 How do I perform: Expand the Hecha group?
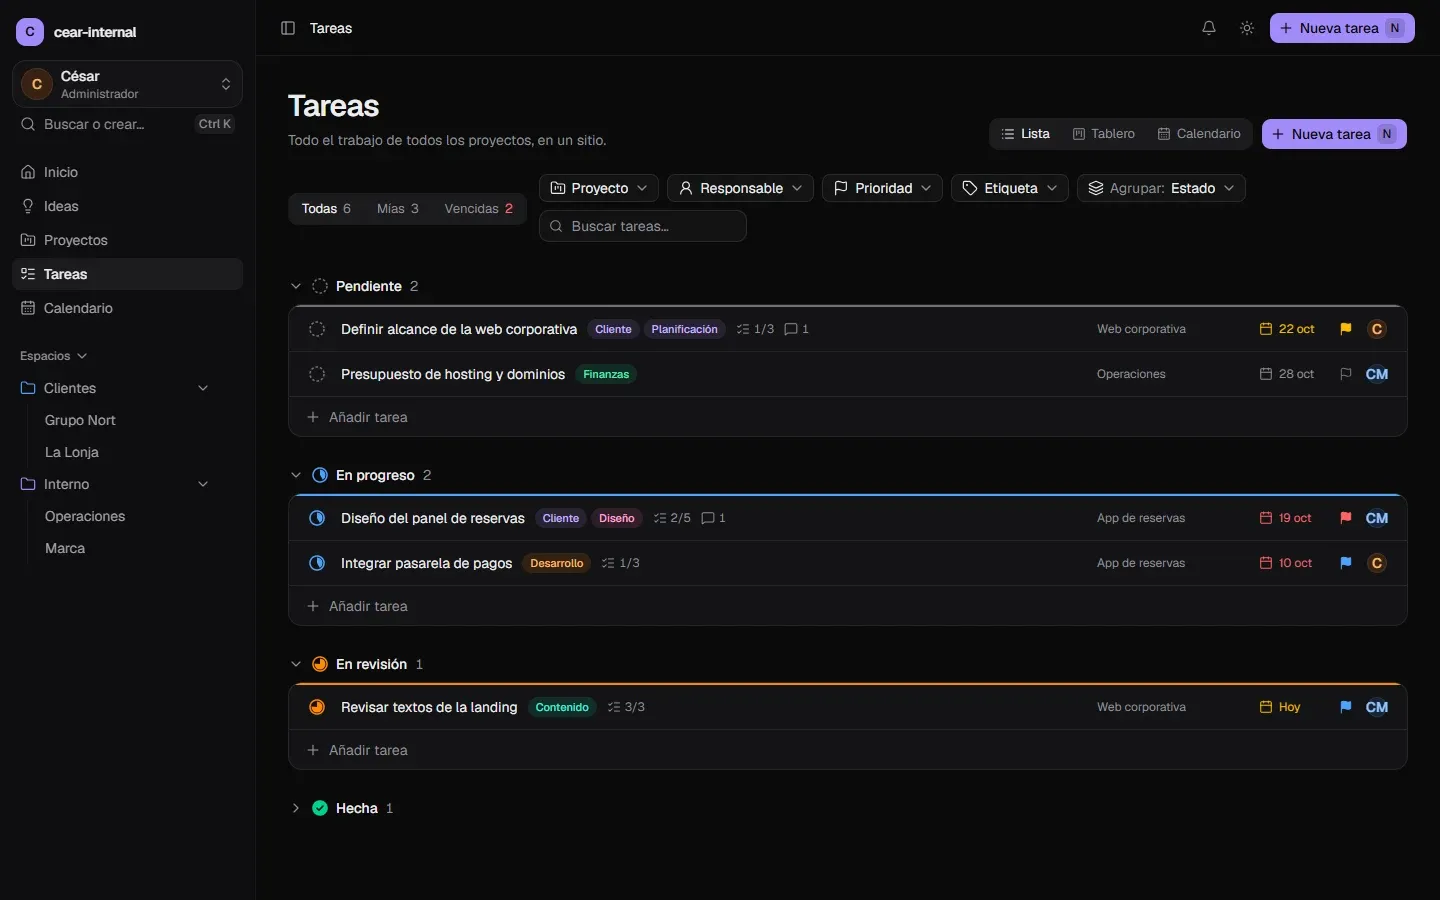point(296,808)
